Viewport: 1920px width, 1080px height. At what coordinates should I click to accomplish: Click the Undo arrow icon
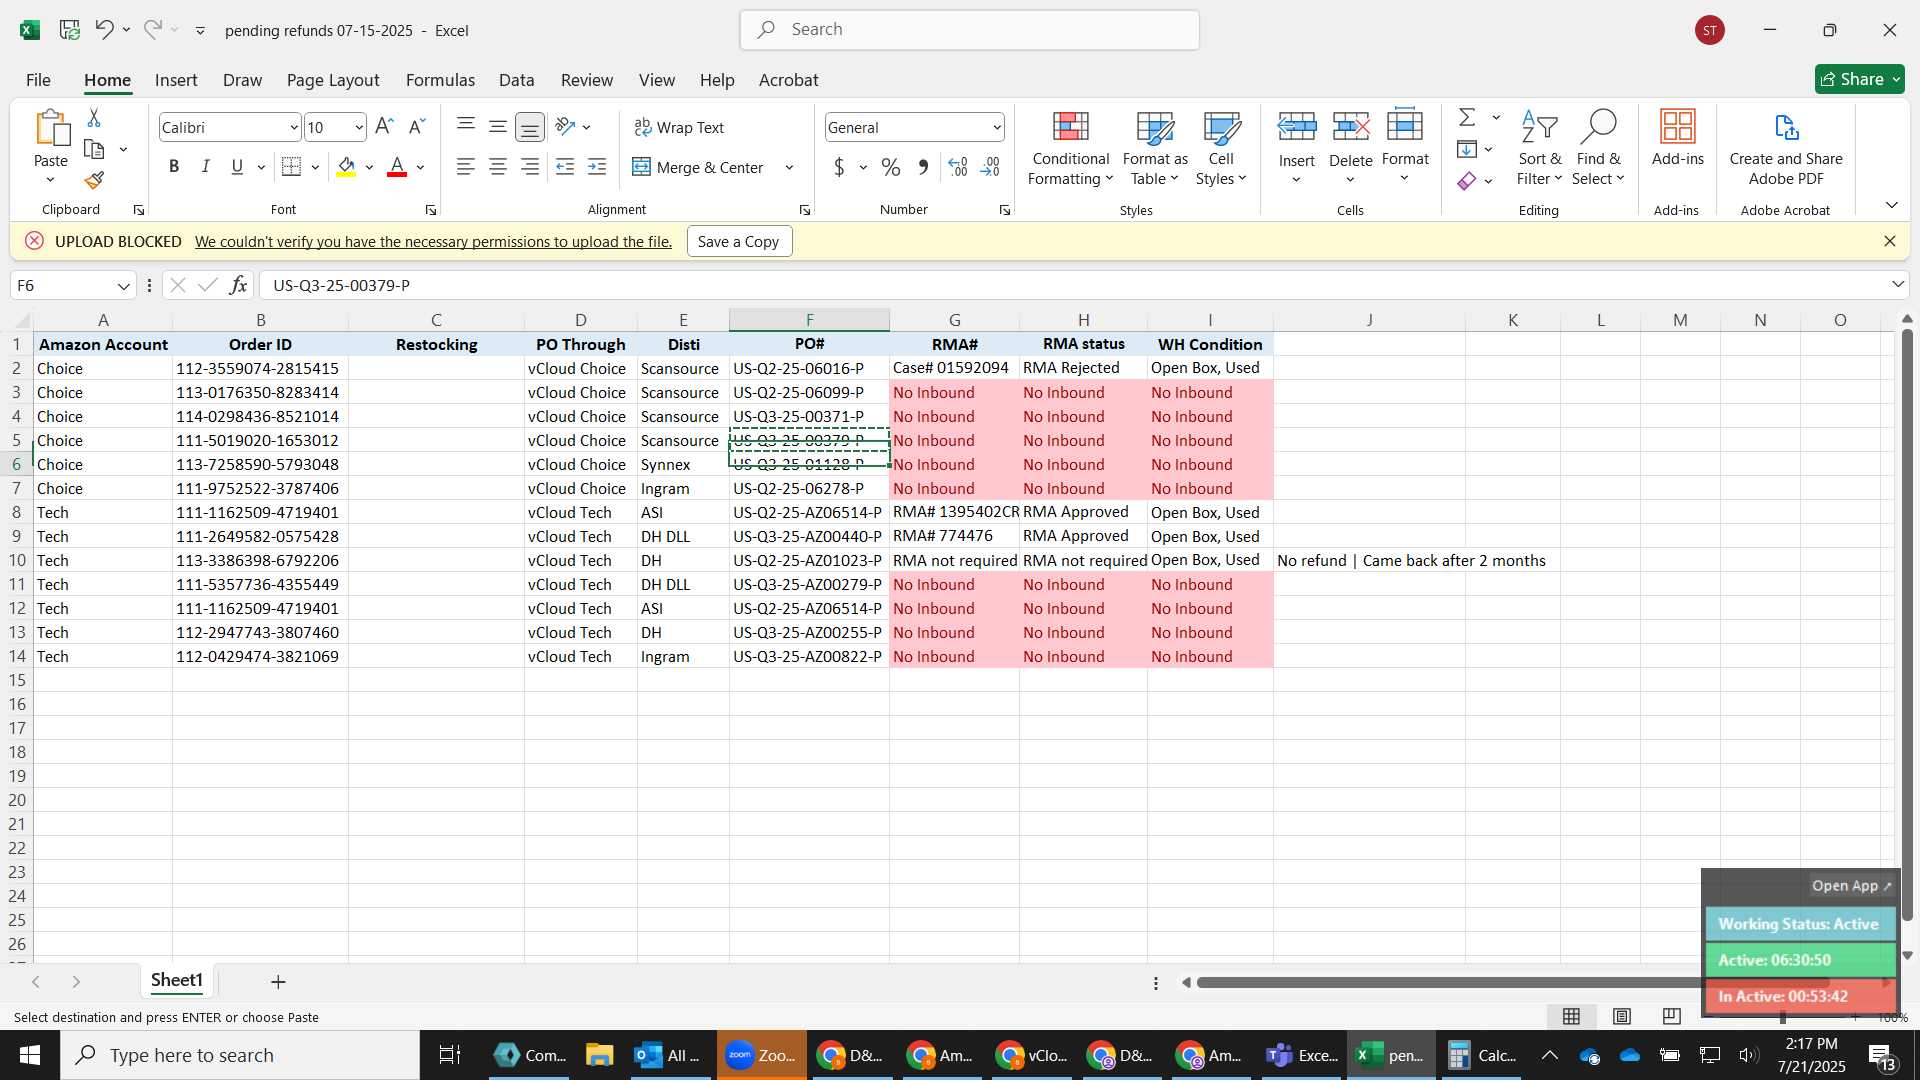tap(104, 30)
